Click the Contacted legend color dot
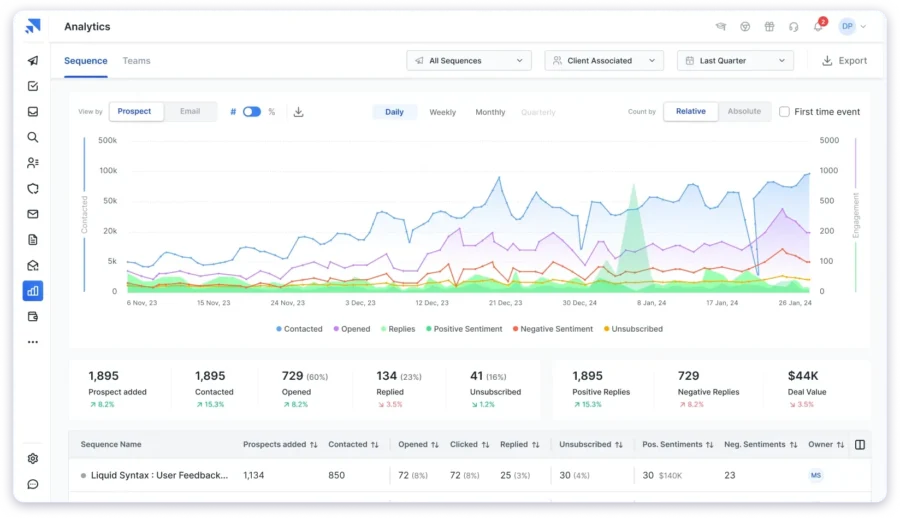Viewport: 900px width, 518px height. [x=278, y=329]
